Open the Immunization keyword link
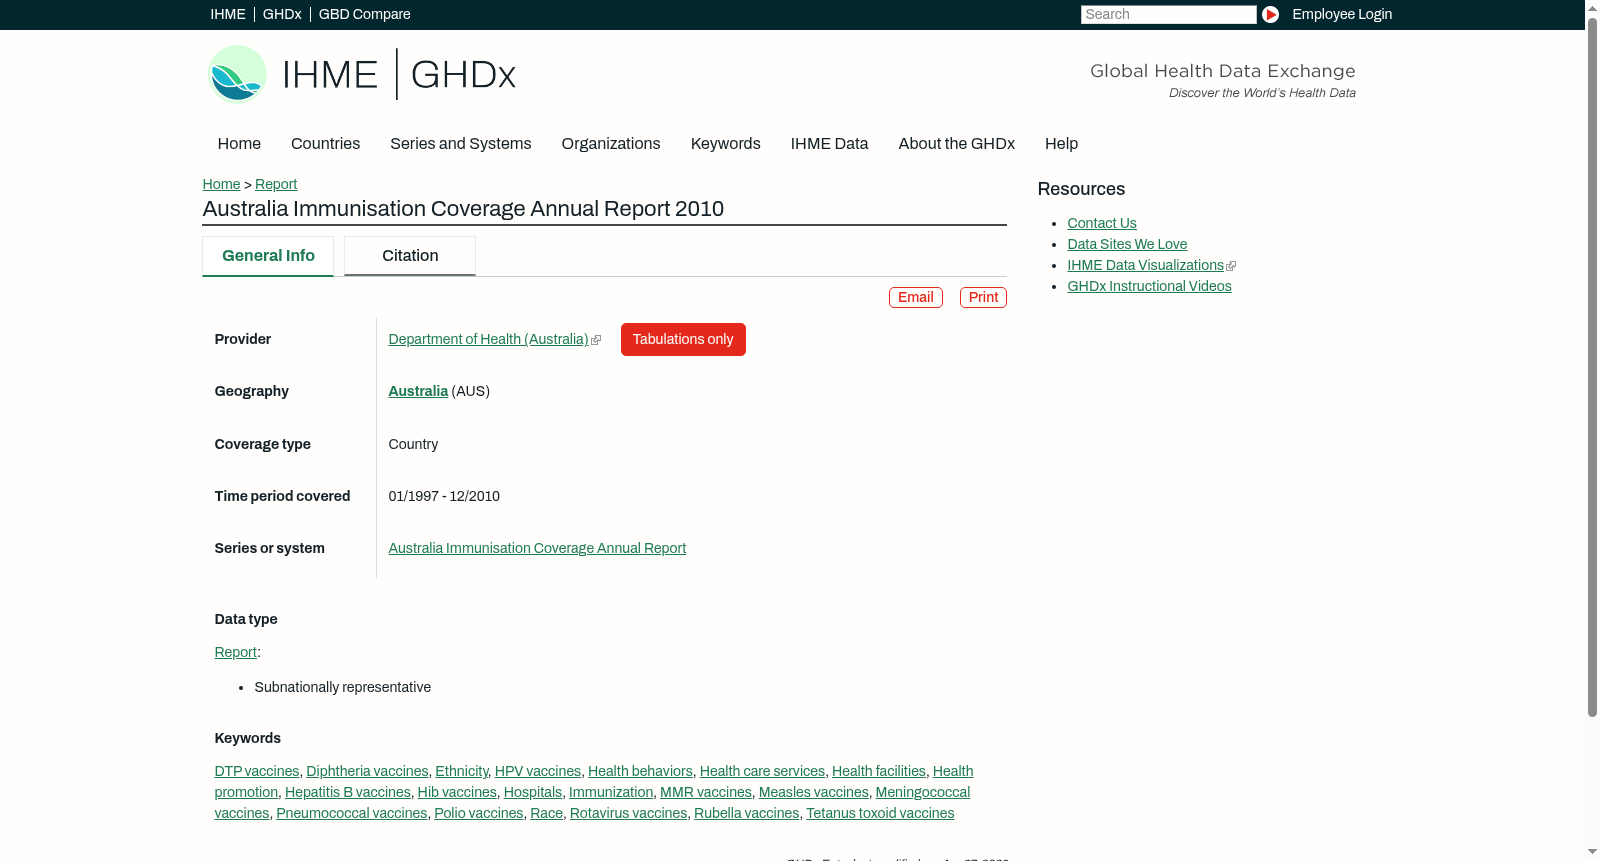Image resolution: width=1600 pixels, height=861 pixels. [x=611, y=792]
